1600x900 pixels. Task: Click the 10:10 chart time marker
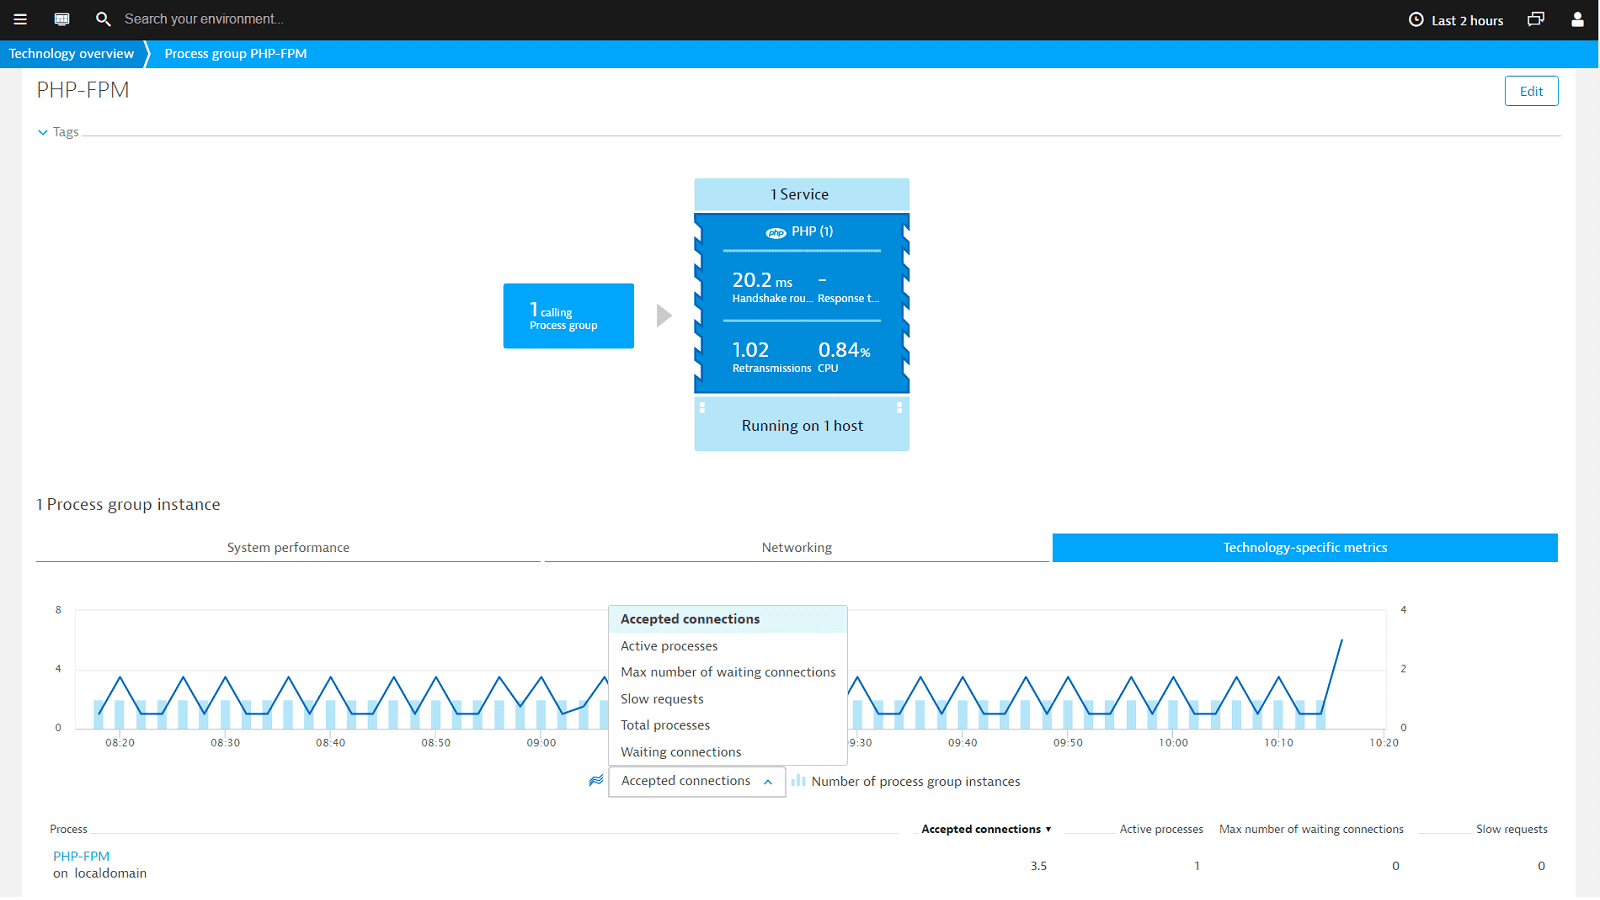coord(1278,743)
